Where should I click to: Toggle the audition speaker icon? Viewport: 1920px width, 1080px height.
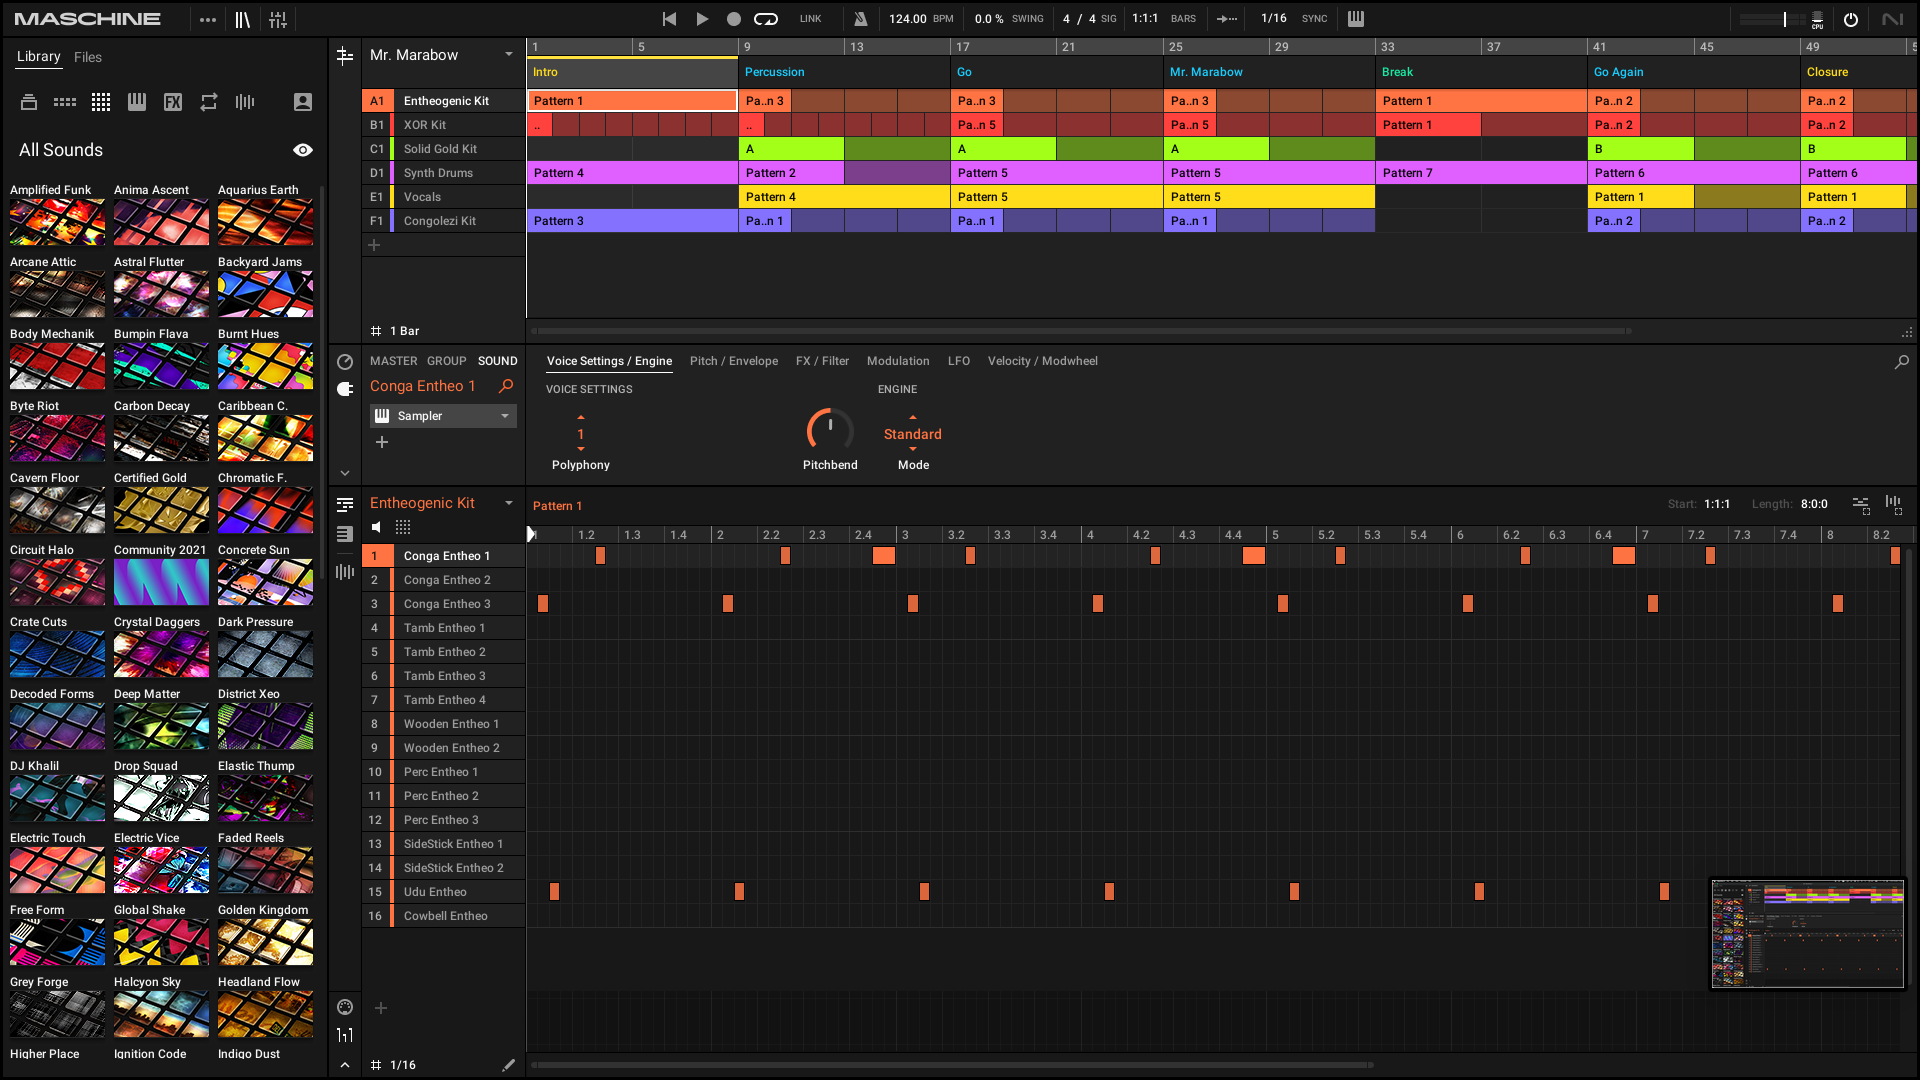click(x=376, y=527)
